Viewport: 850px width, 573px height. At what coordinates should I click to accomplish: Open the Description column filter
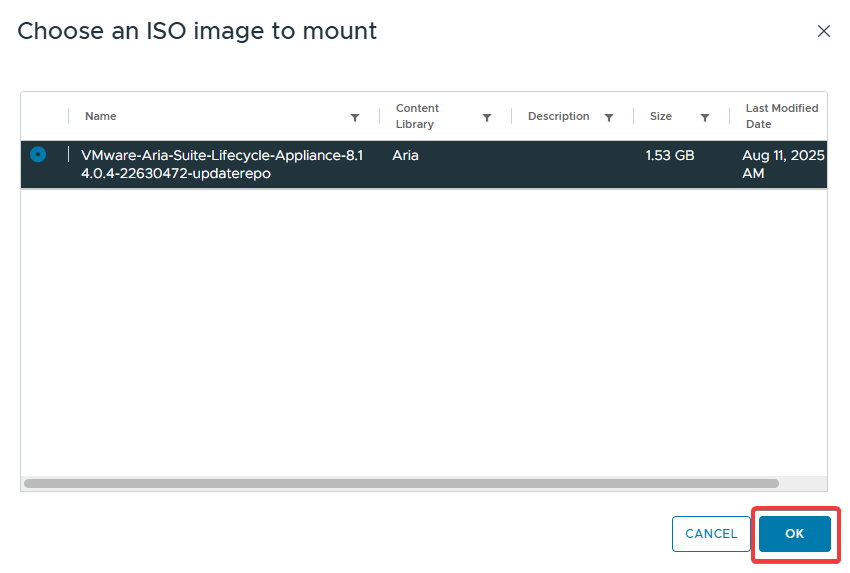click(609, 118)
